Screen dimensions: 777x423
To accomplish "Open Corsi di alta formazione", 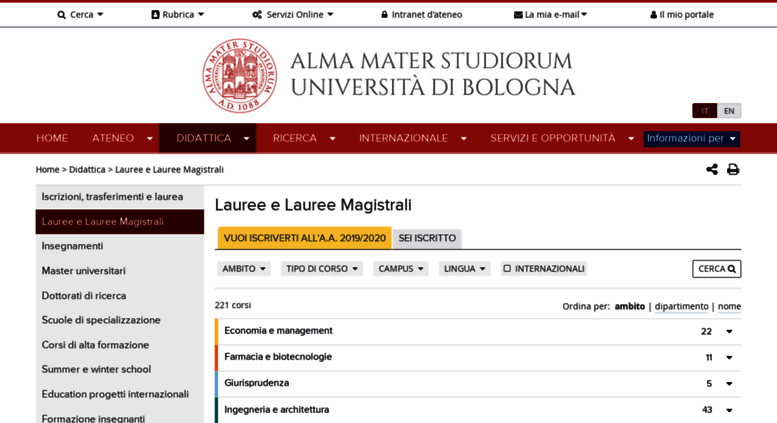I will [119, 345].
